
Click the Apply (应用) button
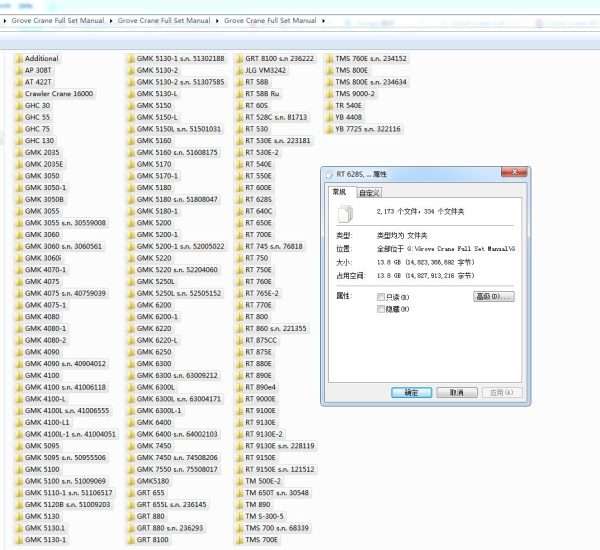click(x=502, y=392)
